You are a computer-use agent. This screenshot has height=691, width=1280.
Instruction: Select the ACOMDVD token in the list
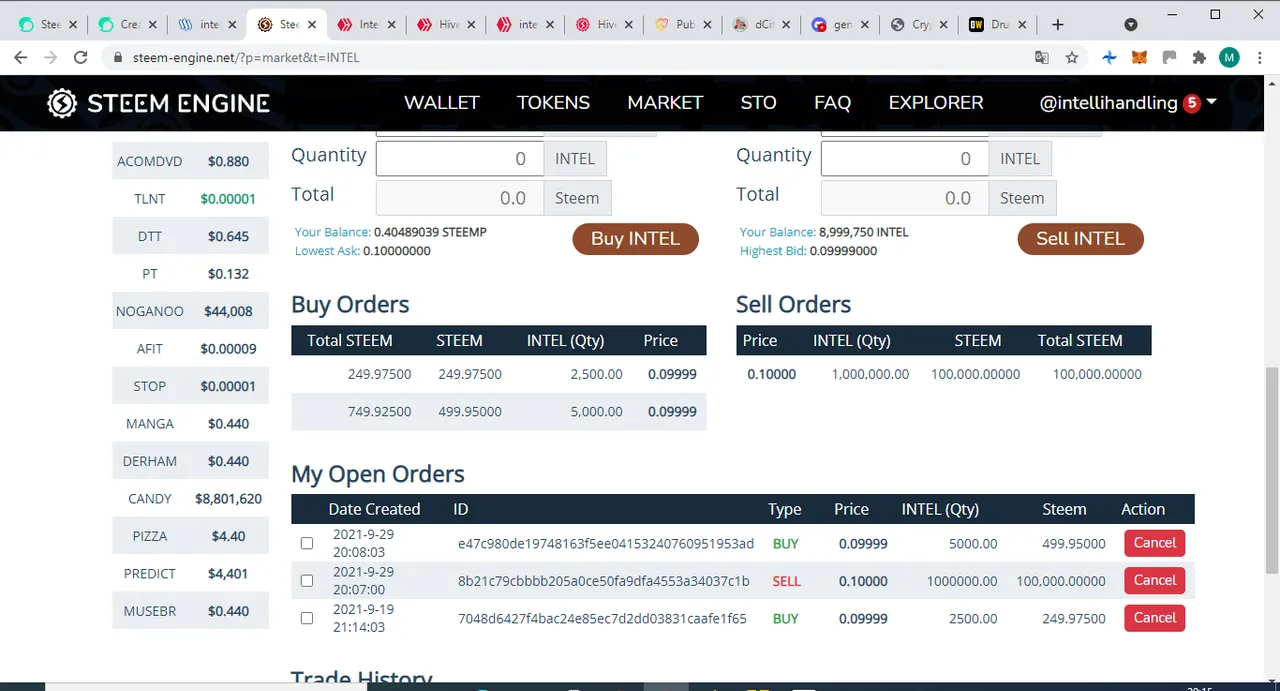tap(190, 161)
